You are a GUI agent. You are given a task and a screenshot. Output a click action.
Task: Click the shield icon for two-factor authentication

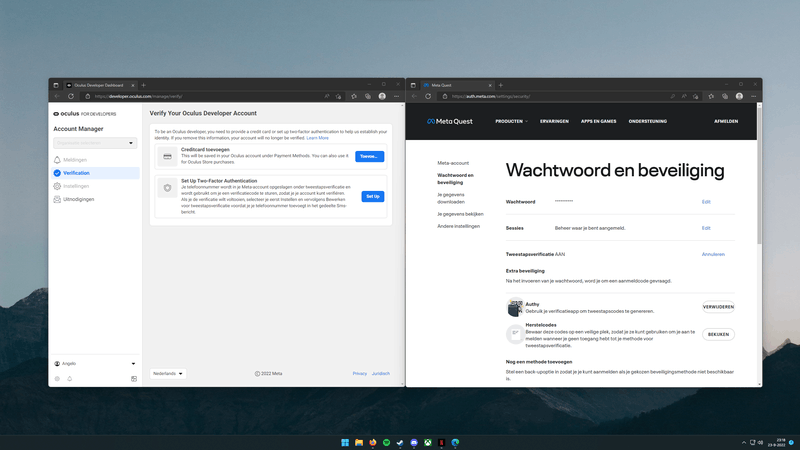click(x=167, y=188)
